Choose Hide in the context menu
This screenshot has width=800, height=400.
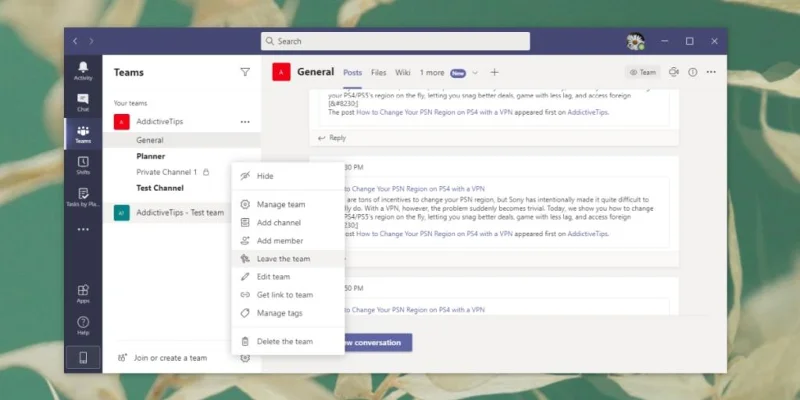(288, 176)
